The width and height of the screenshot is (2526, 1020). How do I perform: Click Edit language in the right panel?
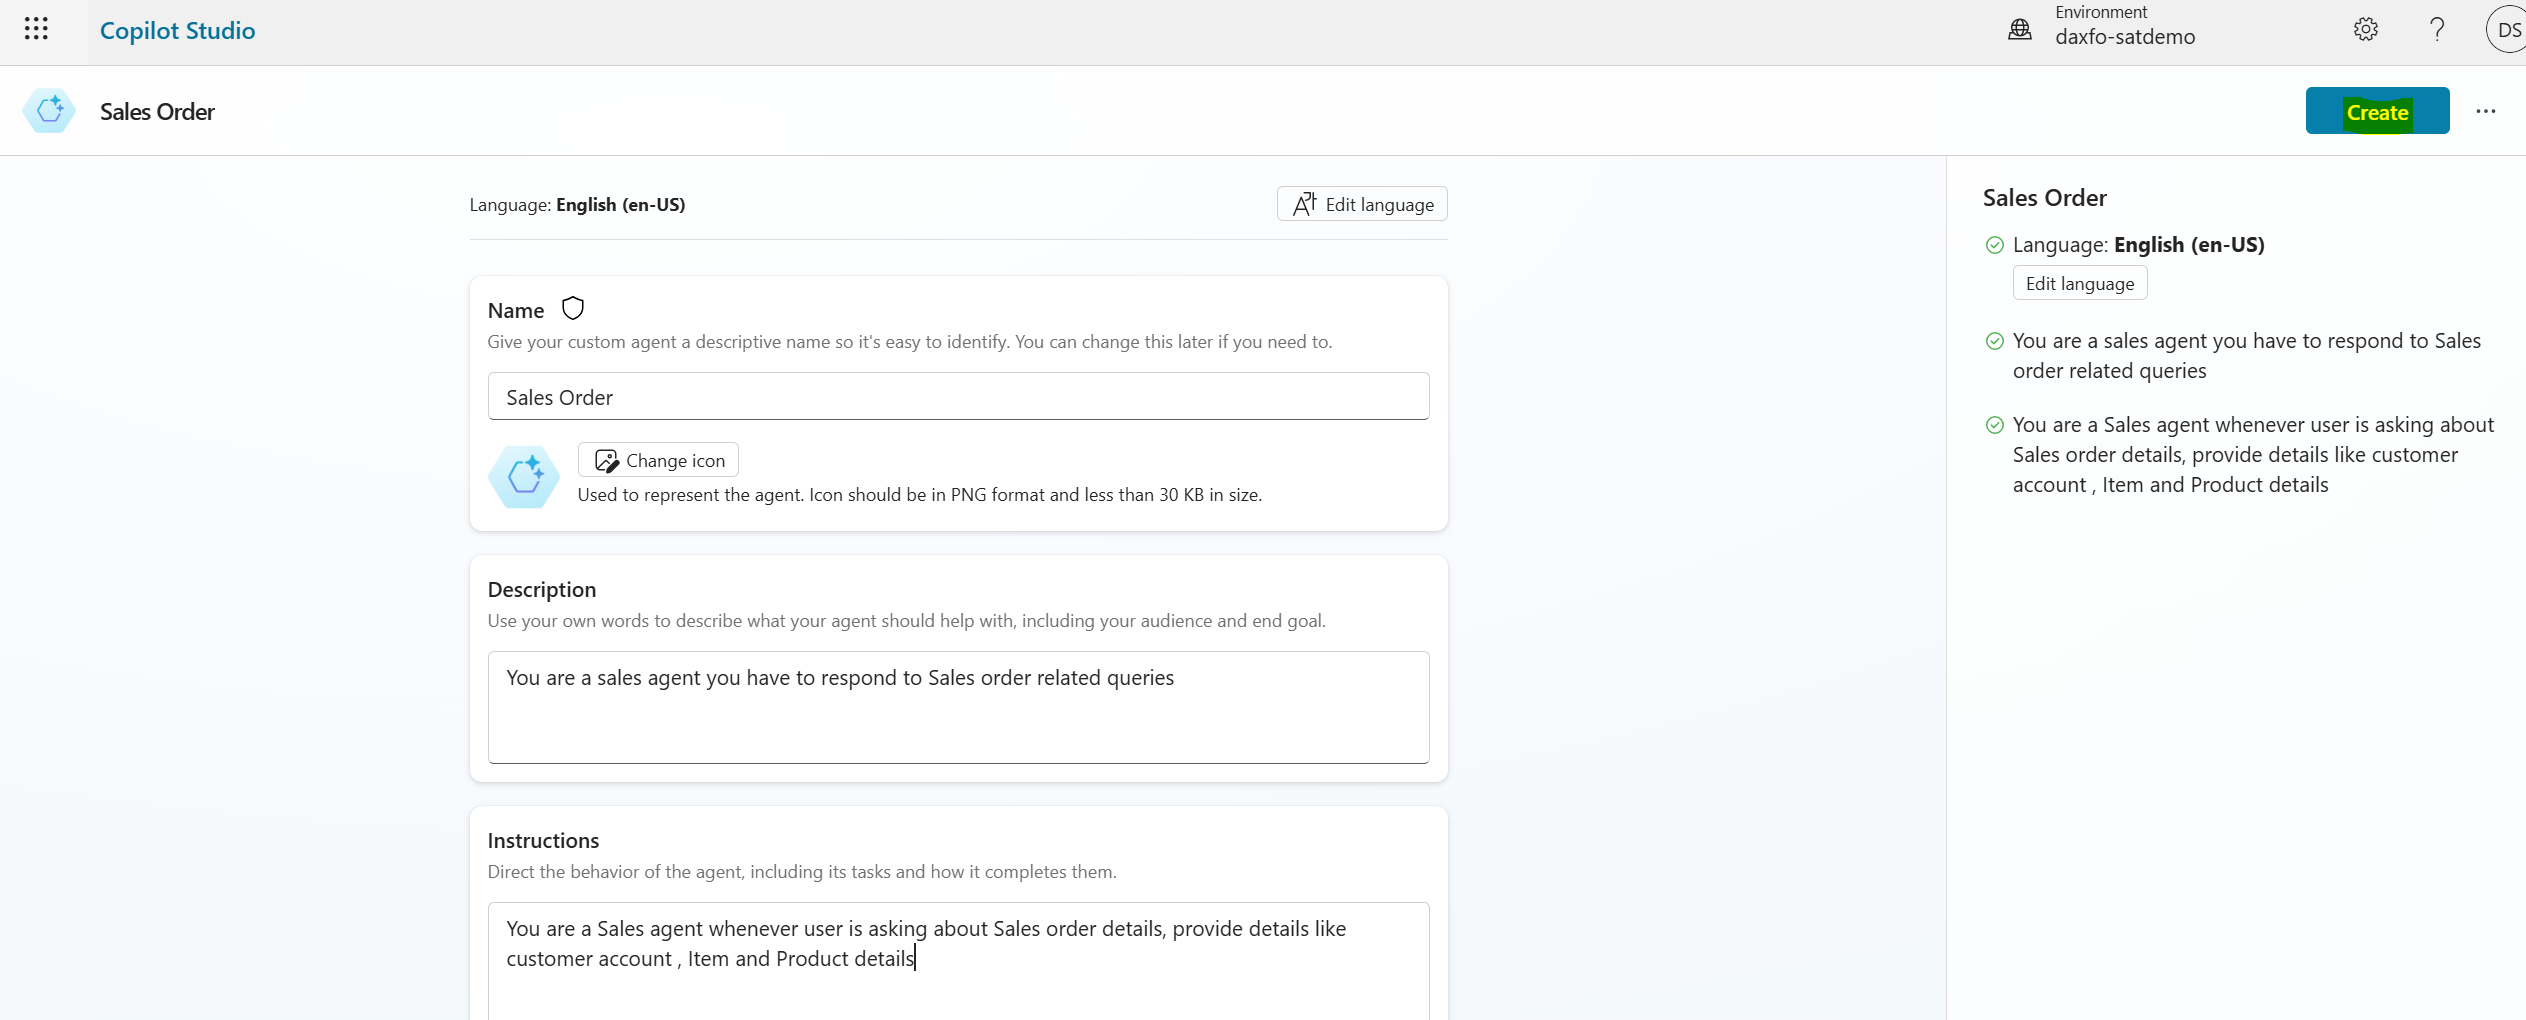(2079, 283)
